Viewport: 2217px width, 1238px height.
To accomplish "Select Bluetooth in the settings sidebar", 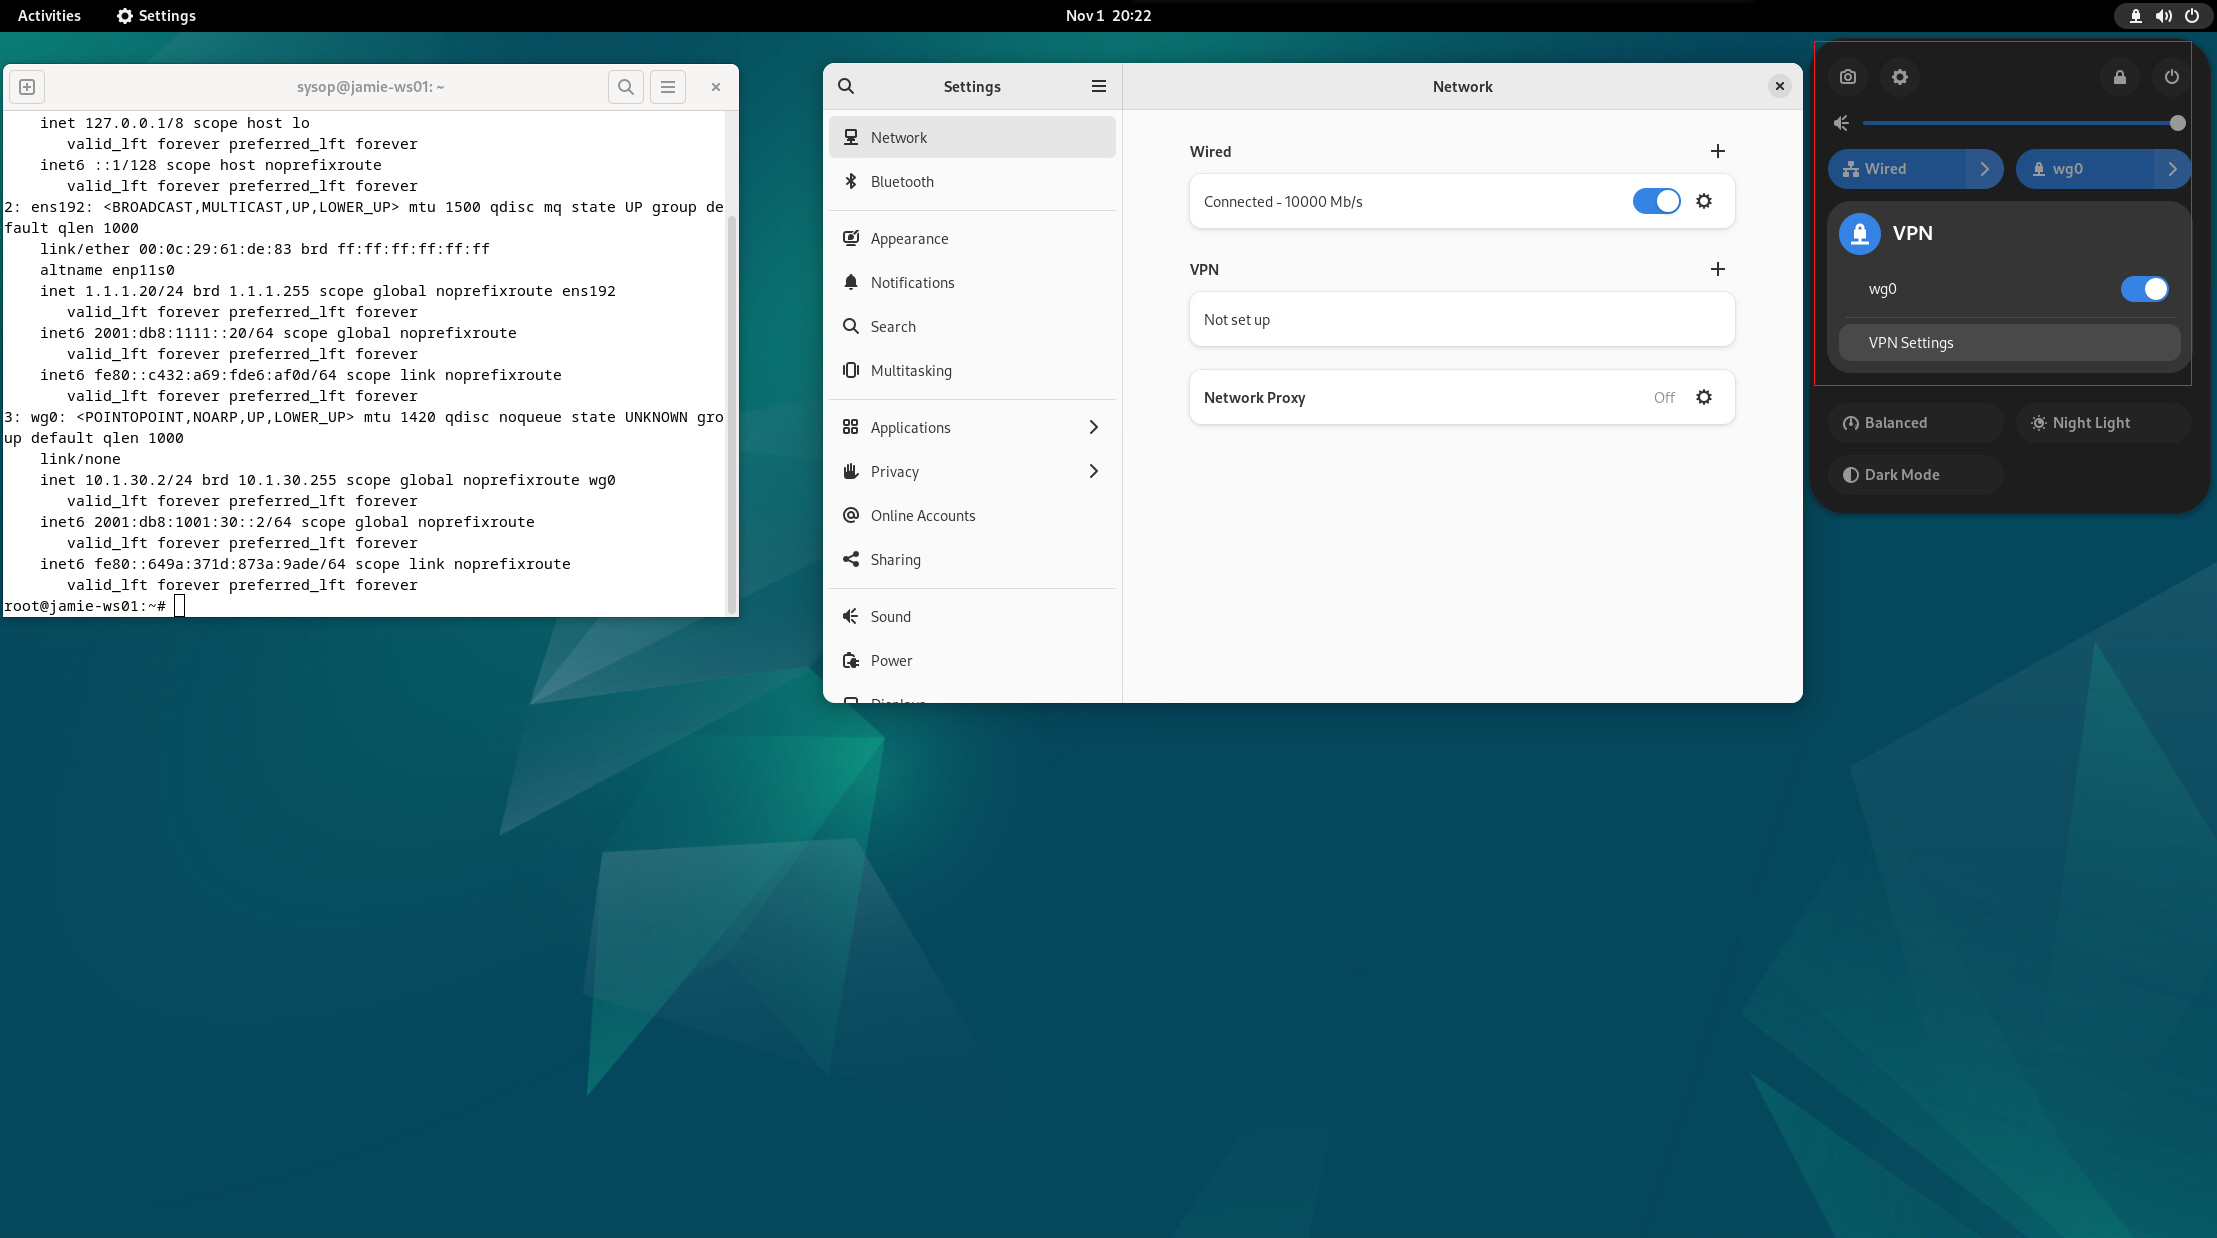I will click(972, 181).
